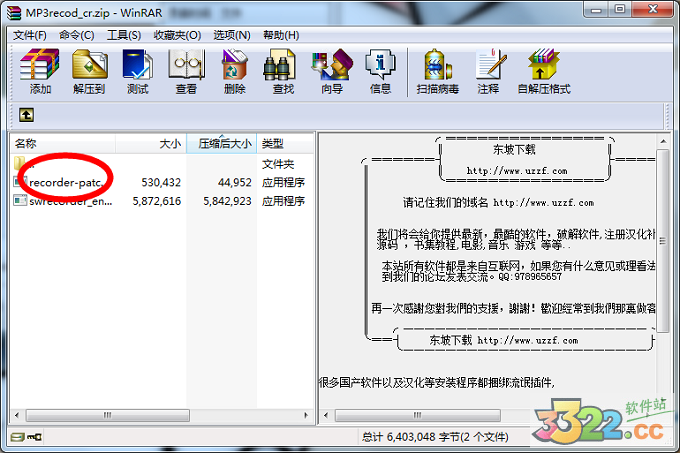Click comment pane horizontal scrollbar left arrow
Image resolution: width=680 pixels, height=453 pixels.
tap(326, 415)
